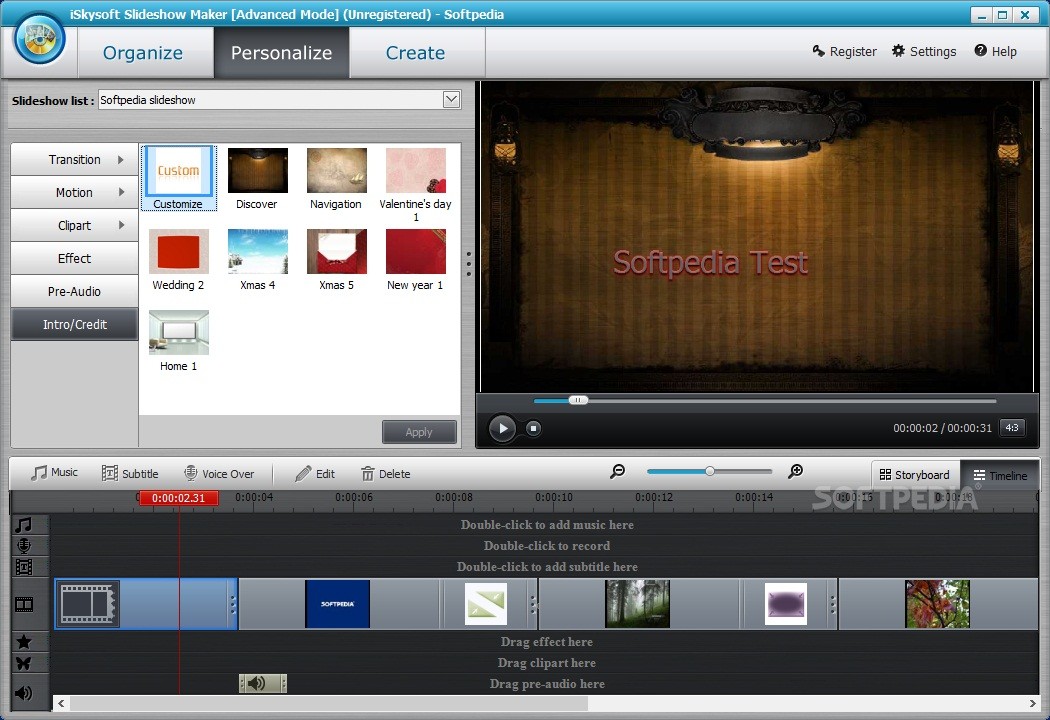Select the green diagonal transition thumbnail
This screenshot has height=720, width=1050.
click(x=486, y=604)
